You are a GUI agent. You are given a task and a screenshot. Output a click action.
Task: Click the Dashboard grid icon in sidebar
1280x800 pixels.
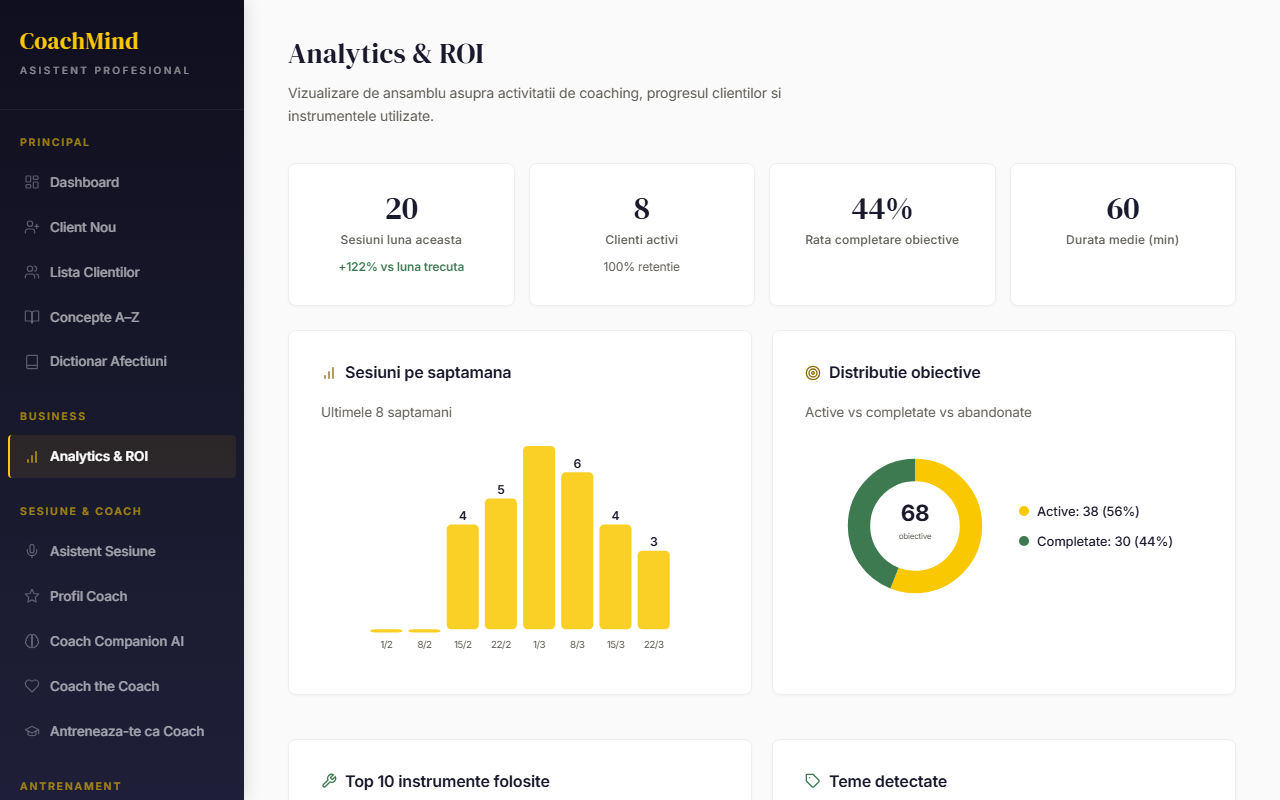coord(32,182)
